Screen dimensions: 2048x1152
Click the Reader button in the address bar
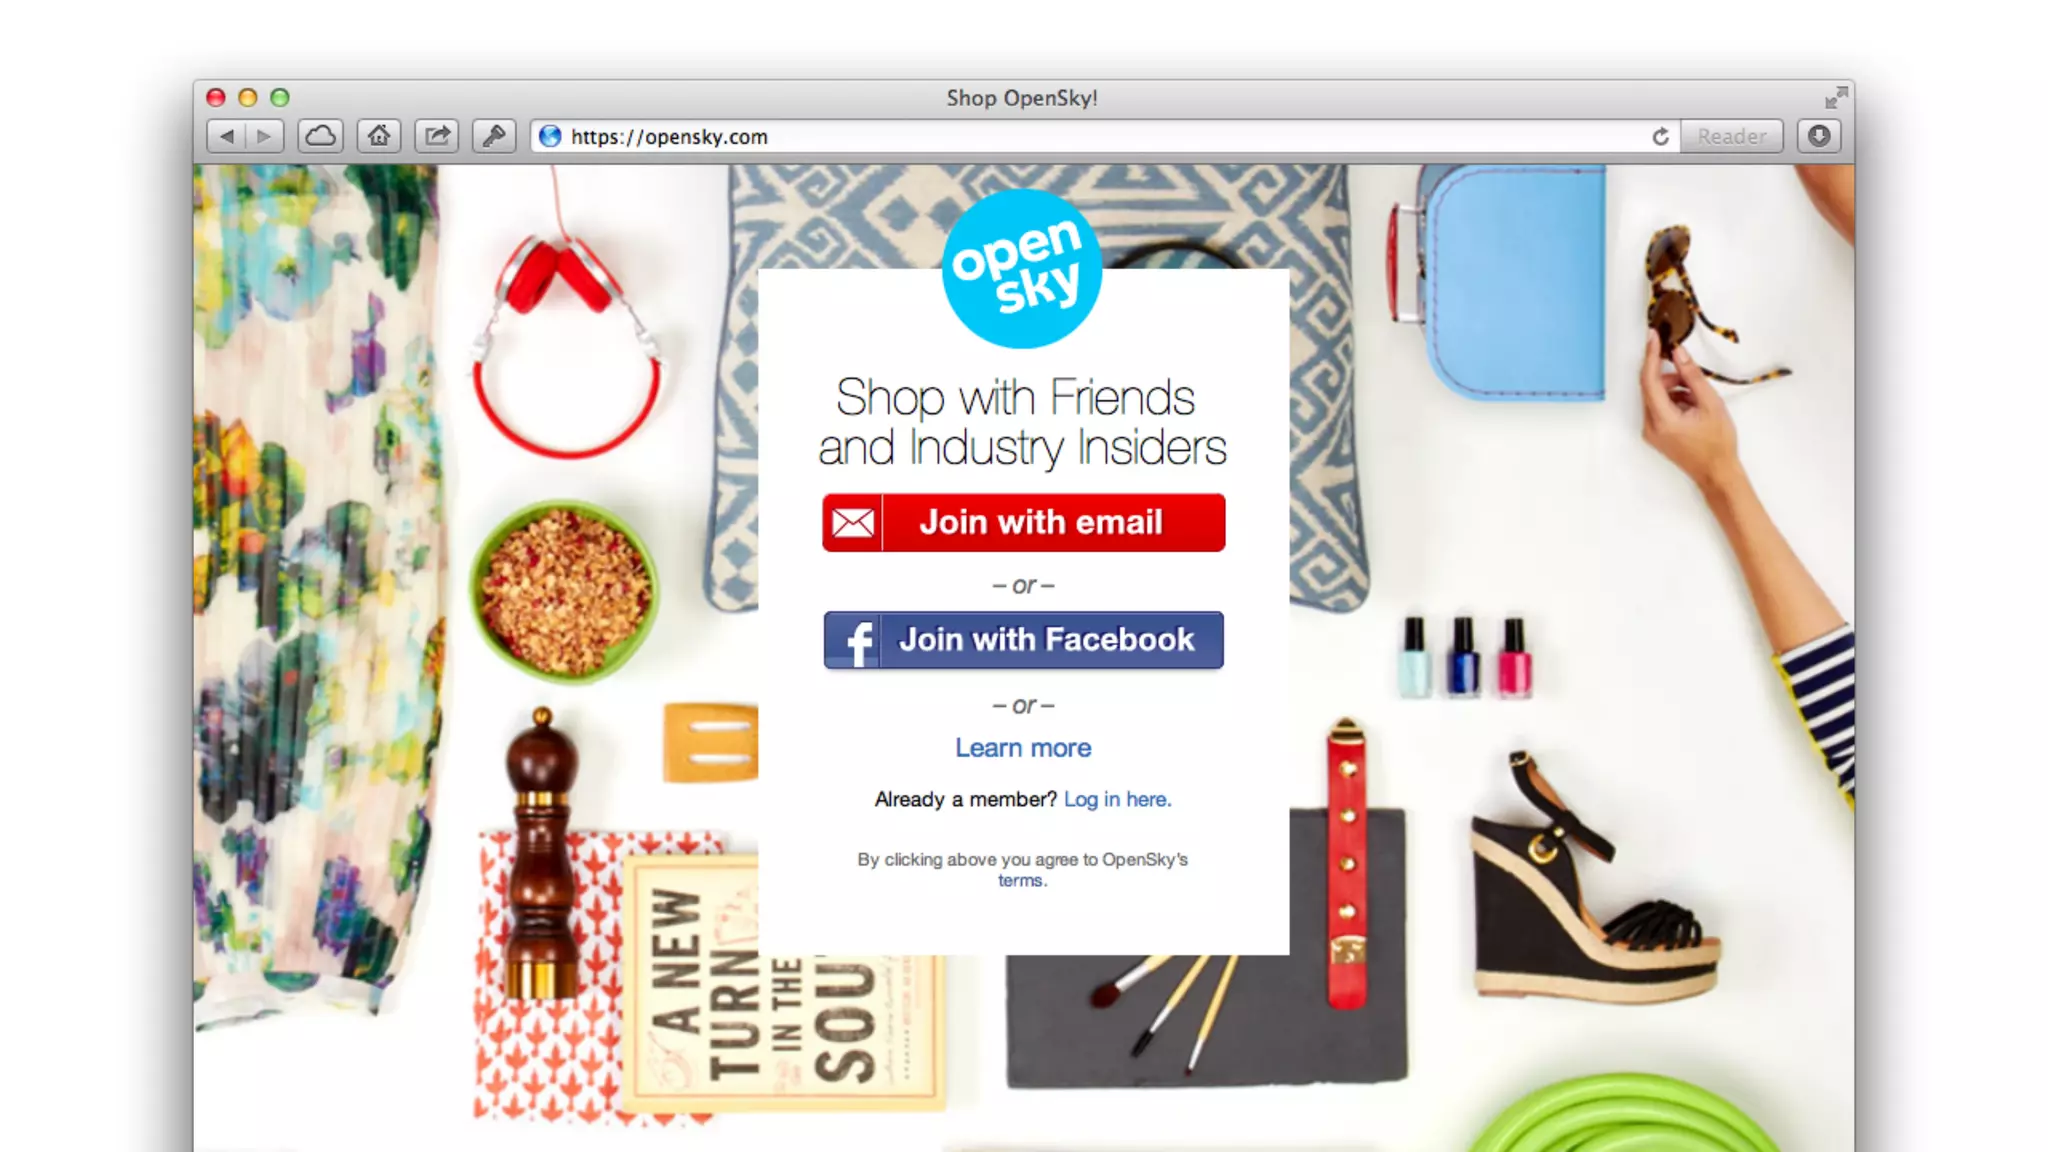coord(1732,136)
